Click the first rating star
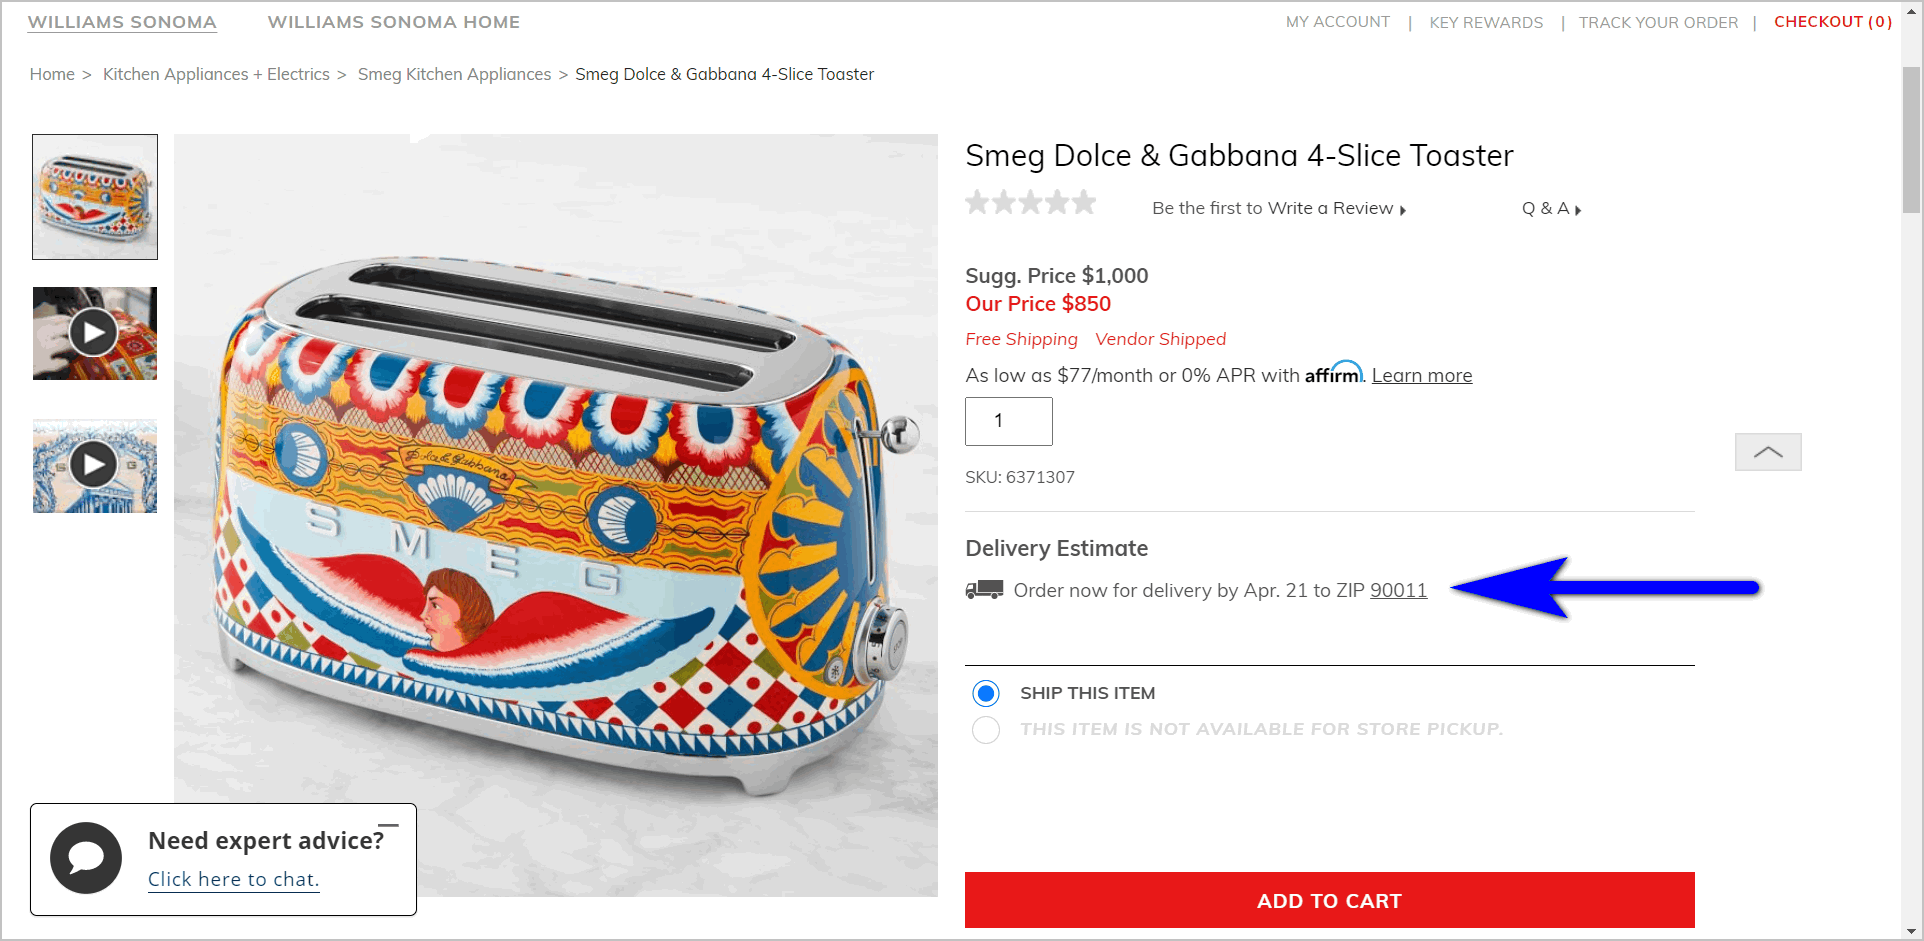Screen dimensions: 1924x941 point(977,202)
